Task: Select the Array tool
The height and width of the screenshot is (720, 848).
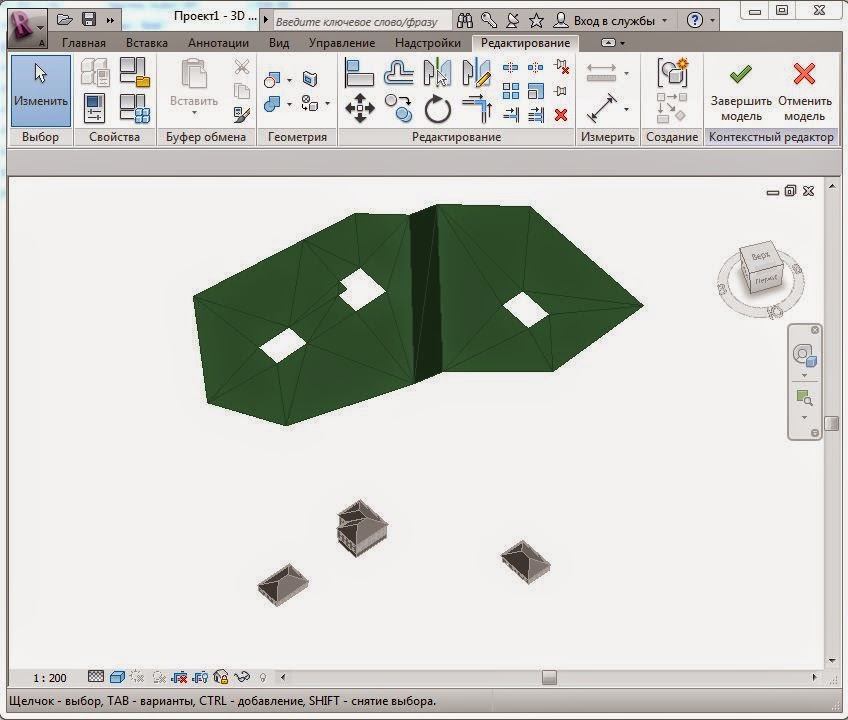Action: [x=510, y=91]
